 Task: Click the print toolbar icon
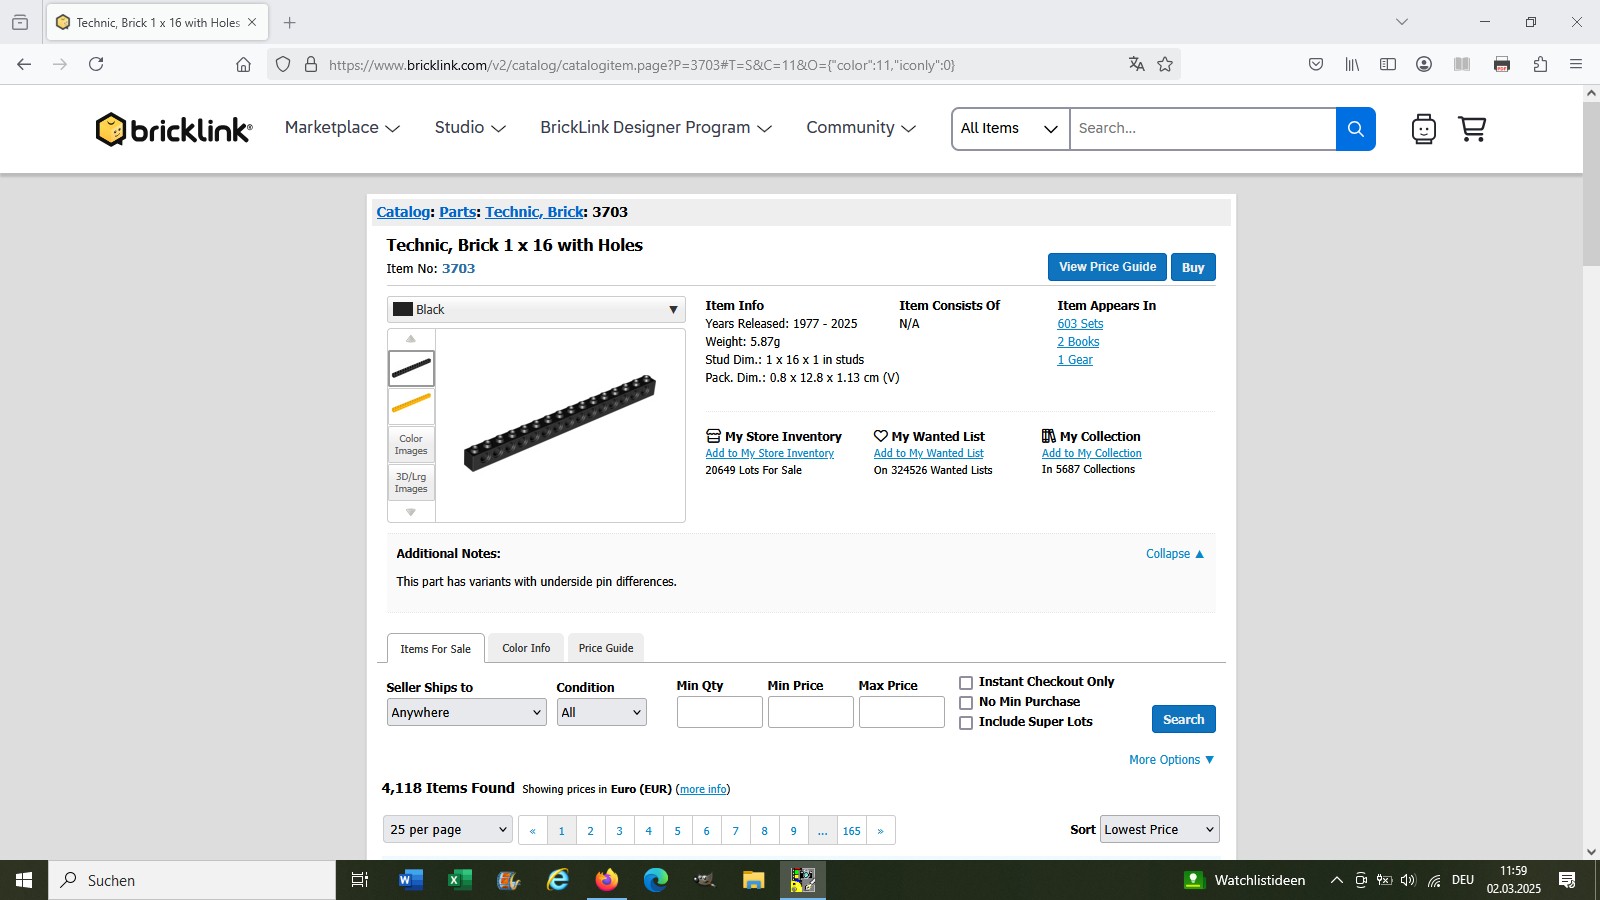click(x=1502, y=64)
